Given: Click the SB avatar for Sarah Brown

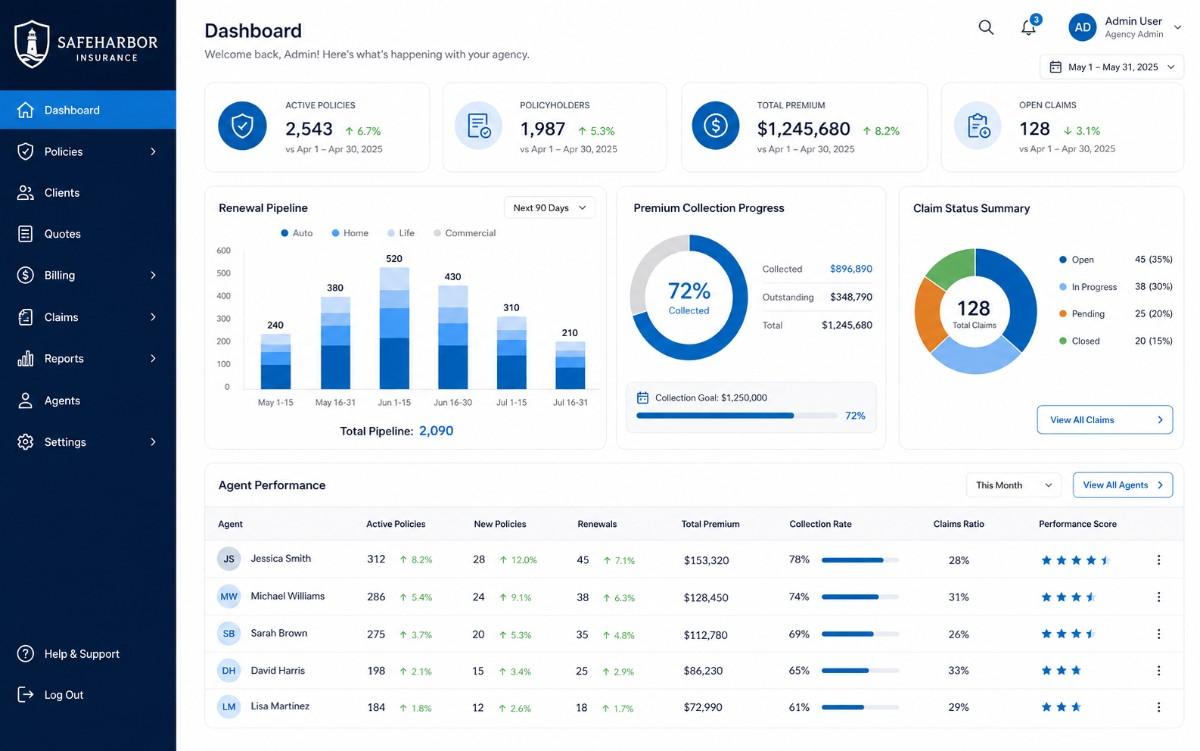Looking at the screenshot, I should 229,634.
